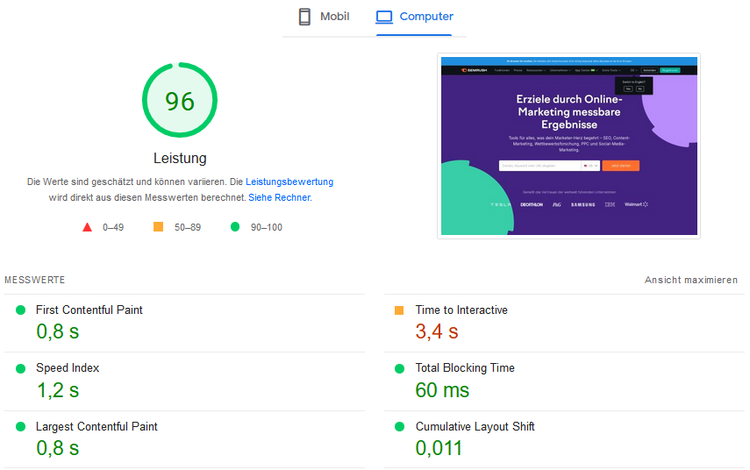
Task: Click the Speed Index label
Action: (x=67, y=368)
